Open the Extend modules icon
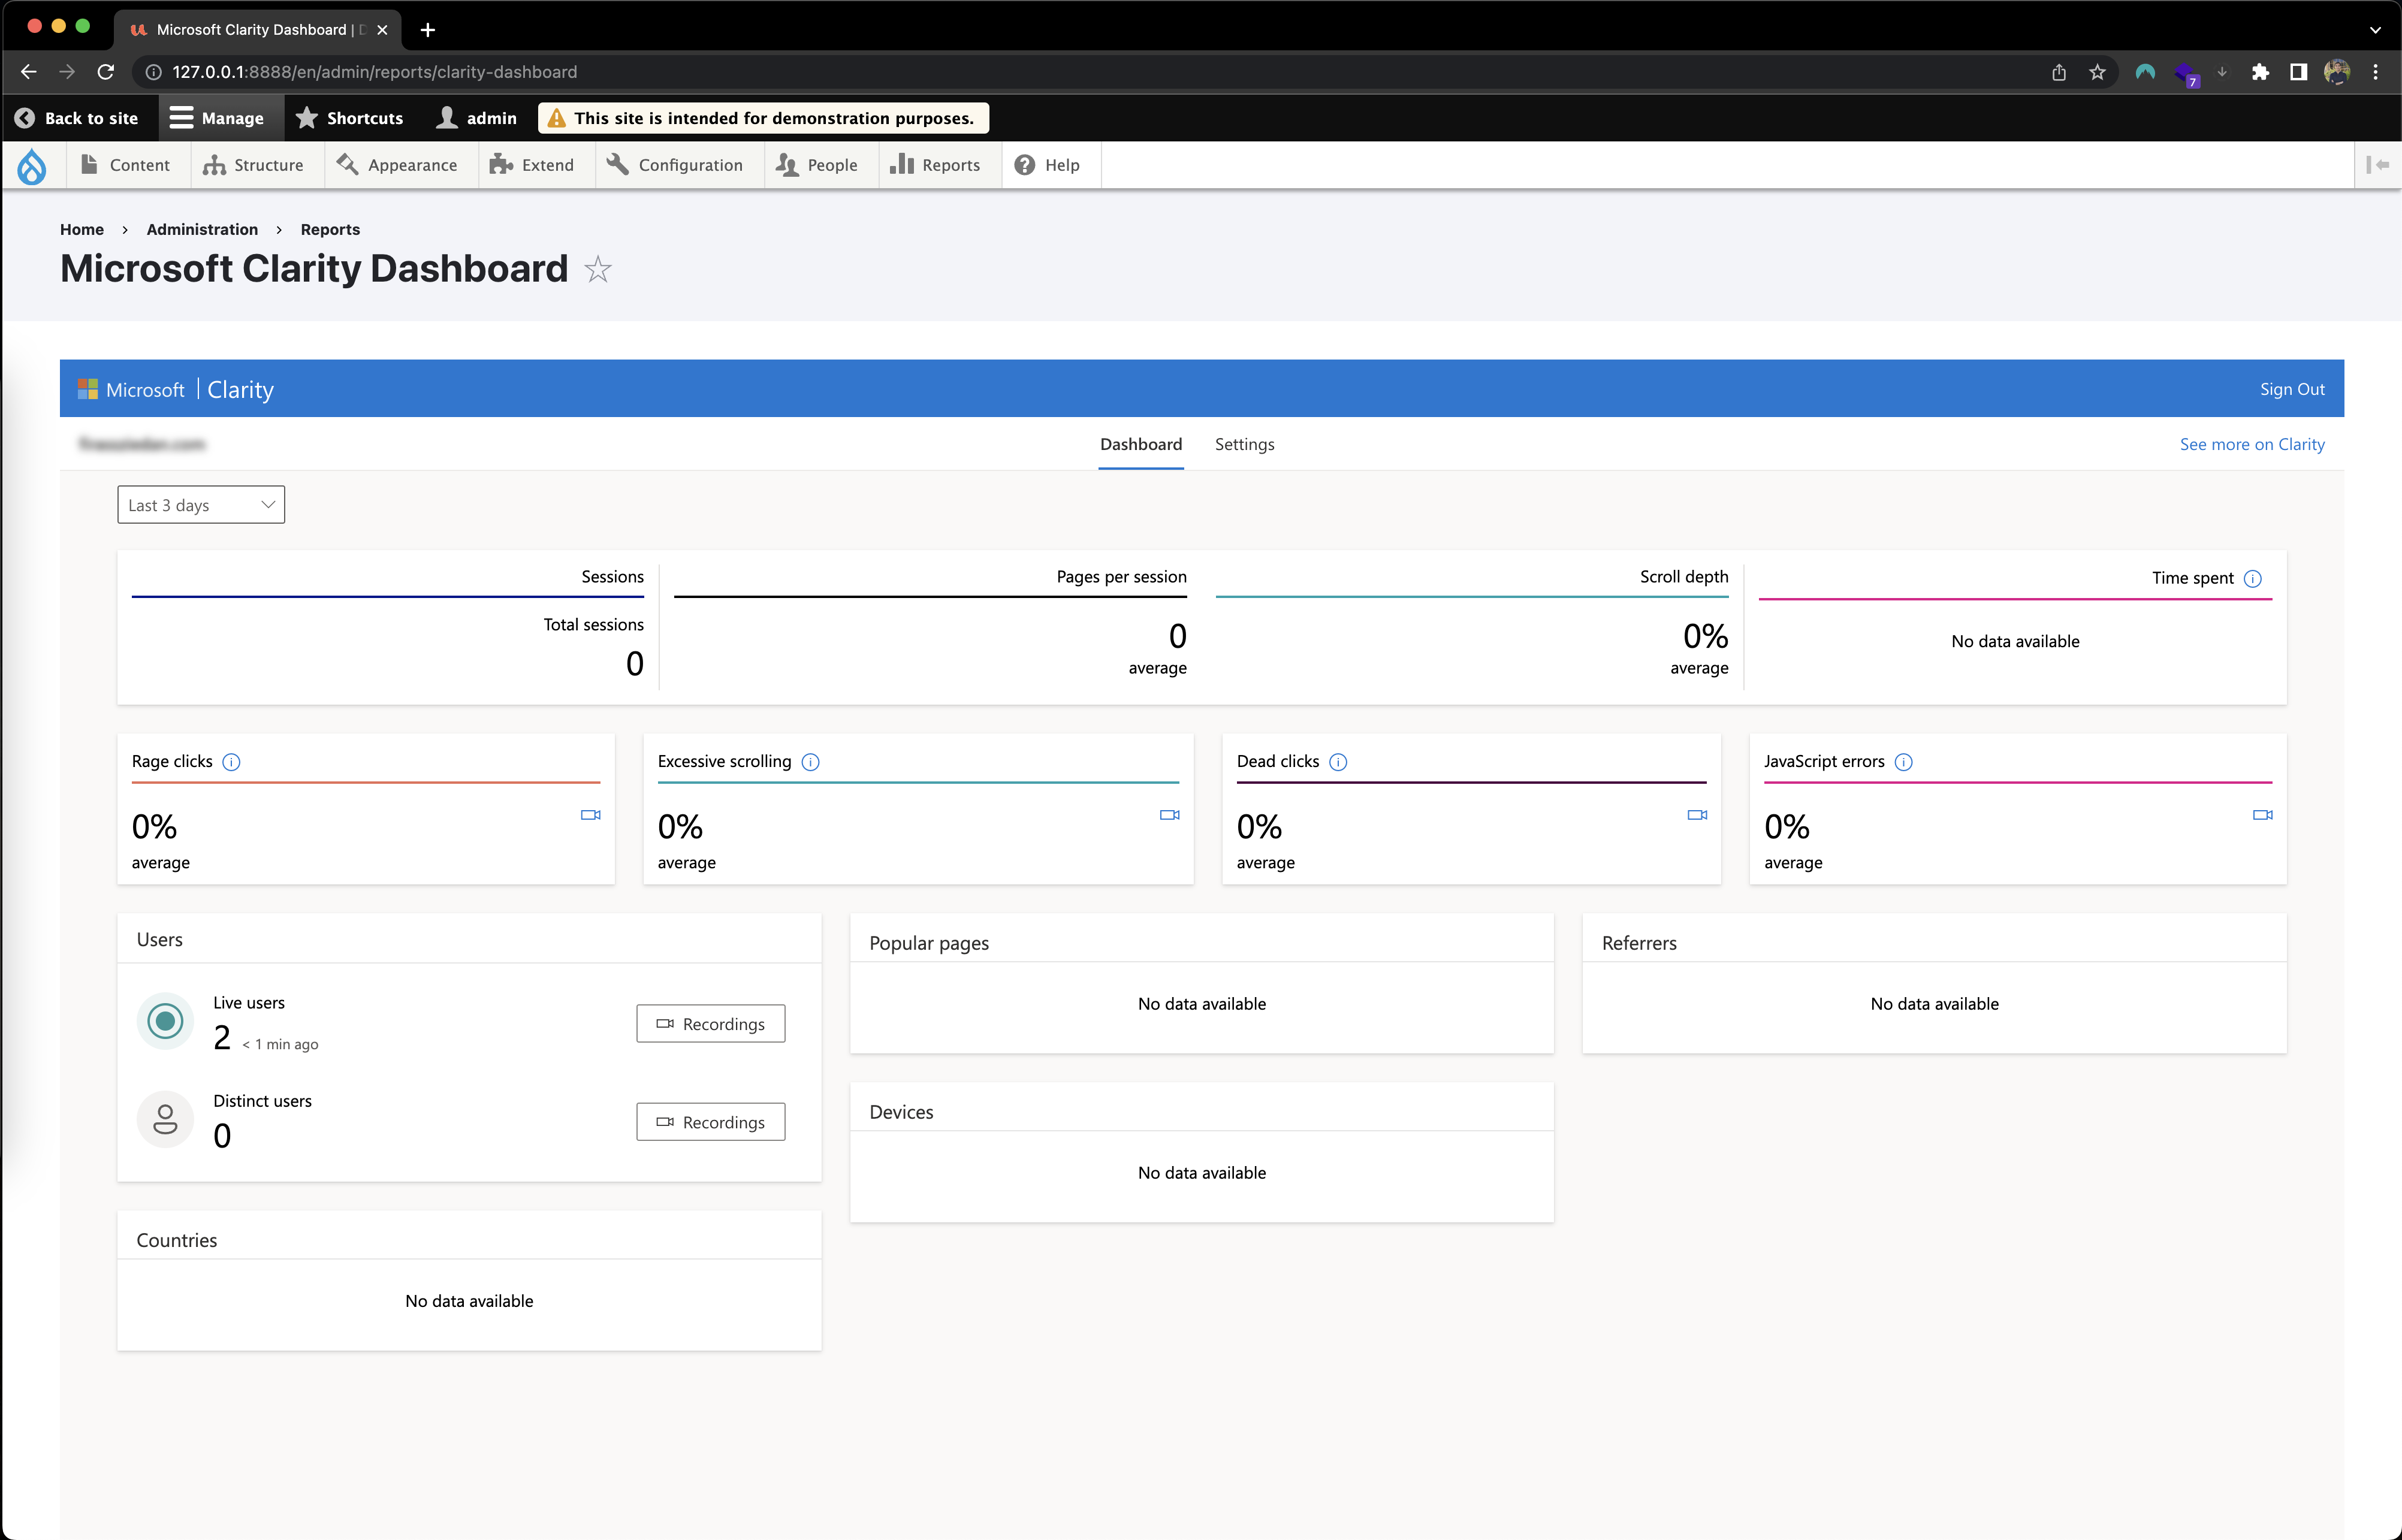Viewport: 2402px width, 1540px height. [501, 165]
